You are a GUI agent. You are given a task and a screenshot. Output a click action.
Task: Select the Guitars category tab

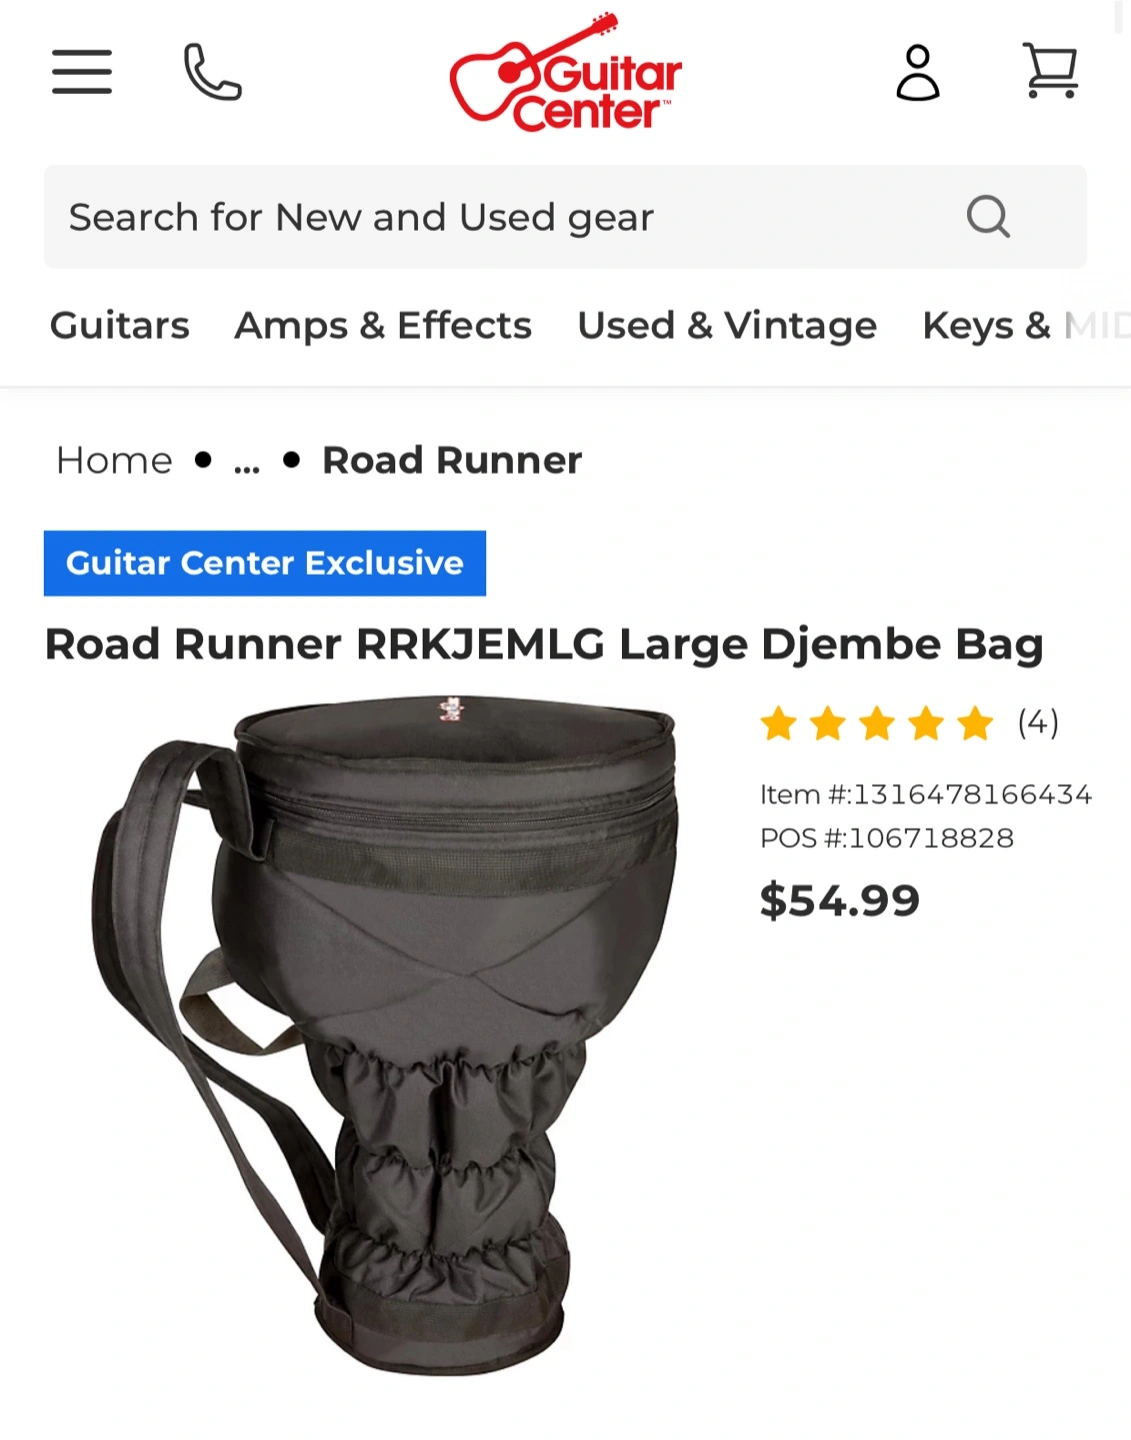pos(120,326)
